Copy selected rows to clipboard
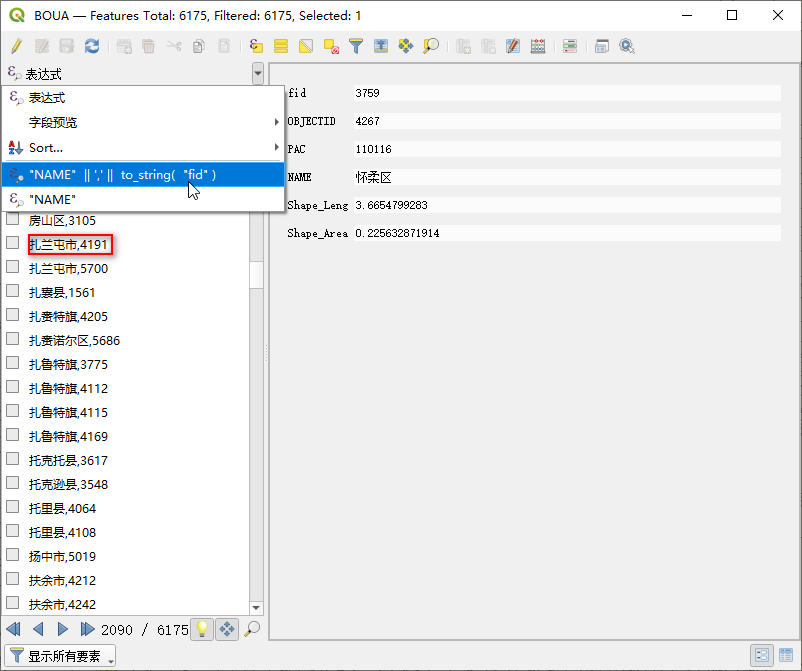The image size is (802, 671). coord(198,46)
